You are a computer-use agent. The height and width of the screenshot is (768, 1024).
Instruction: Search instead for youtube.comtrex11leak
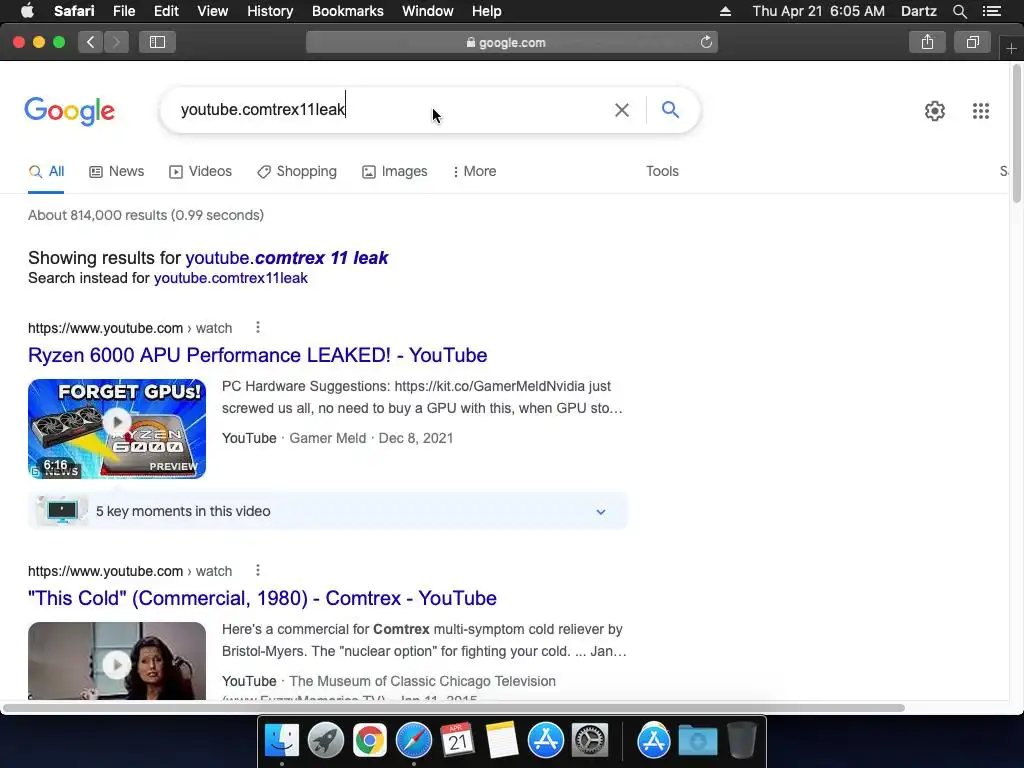[231, 278]
